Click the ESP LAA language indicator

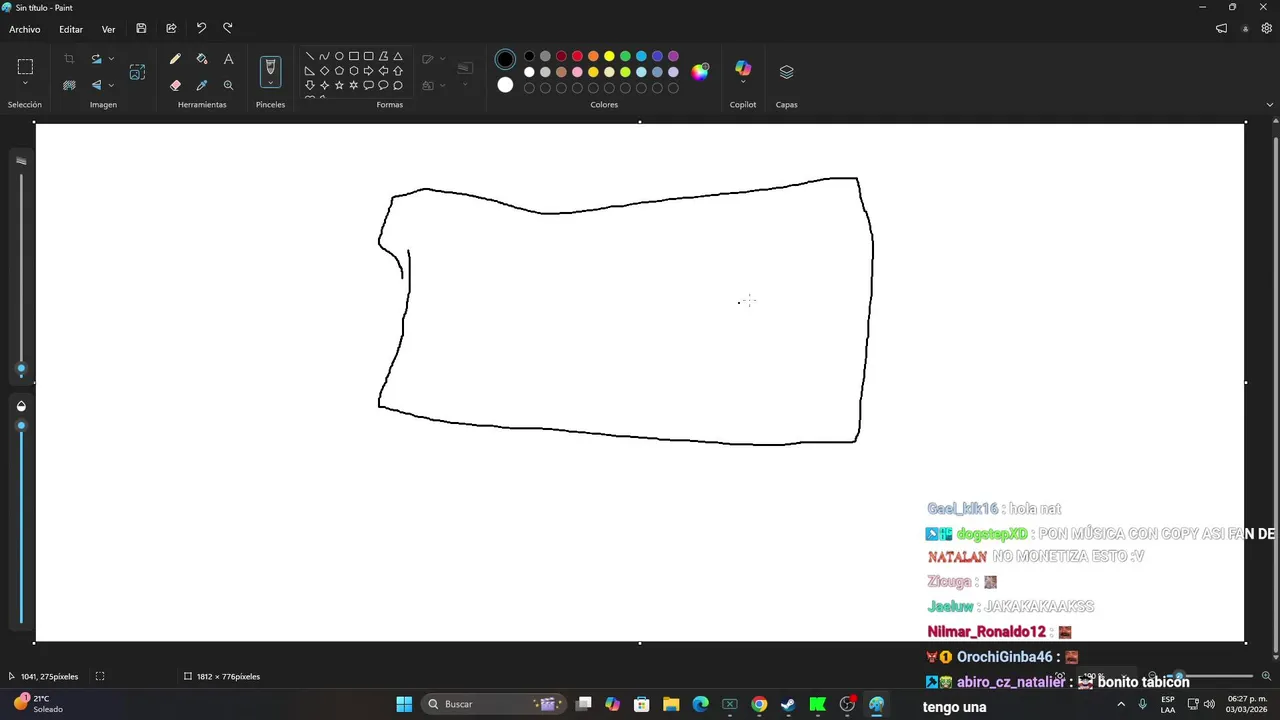1167,704
